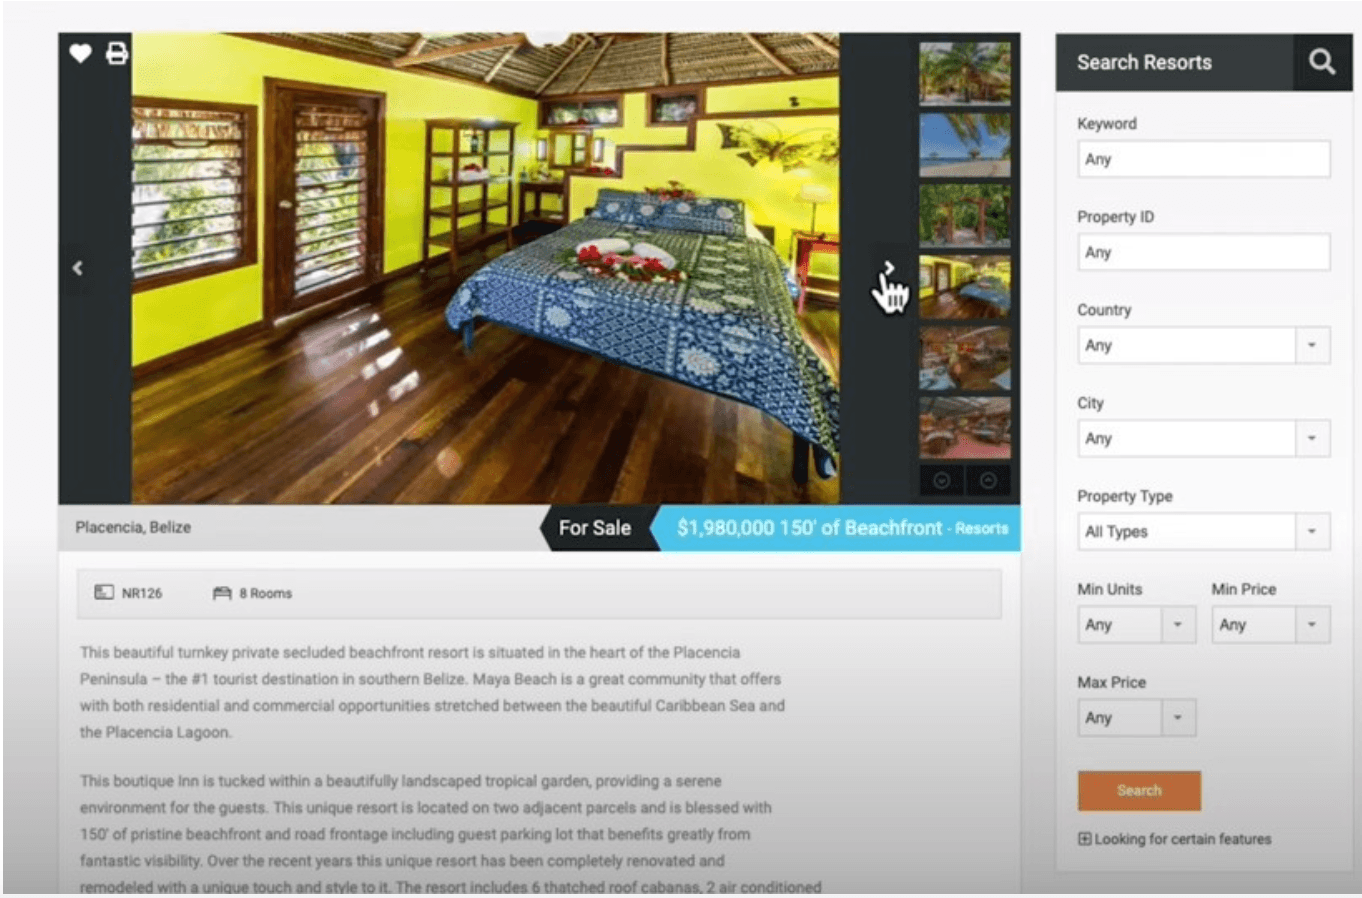Open the Max Price dropdown
The width and height of the screenshot is (1362, 898).
(1136, 718)
